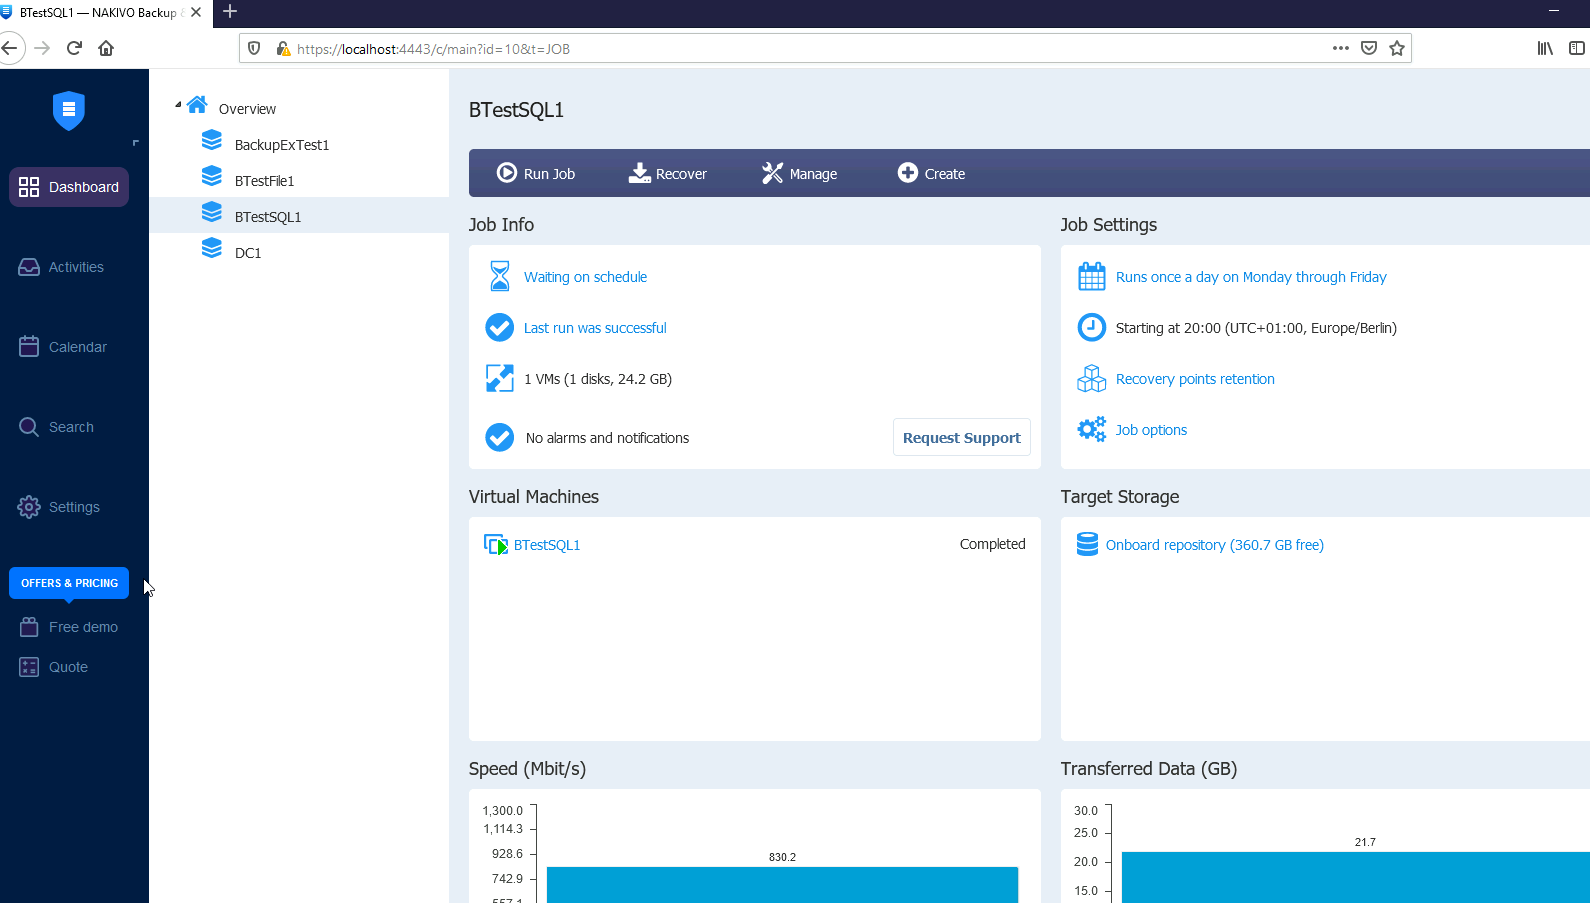This screenshot has width=1590, height=903.
Task: Click the BTestSQL1 VM icon
Action: coord(496,545)
